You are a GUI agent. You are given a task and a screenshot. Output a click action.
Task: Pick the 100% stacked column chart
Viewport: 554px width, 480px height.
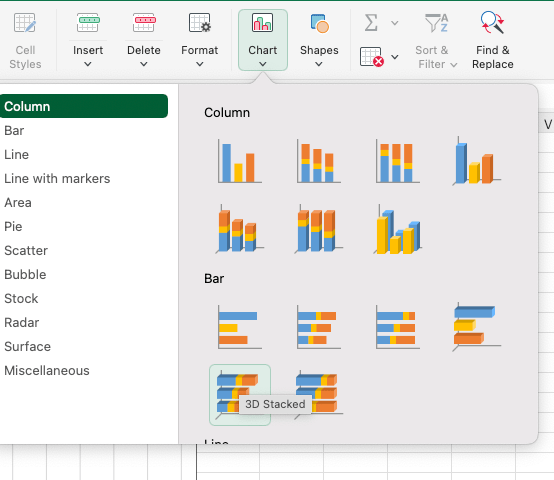click(398, 161)
